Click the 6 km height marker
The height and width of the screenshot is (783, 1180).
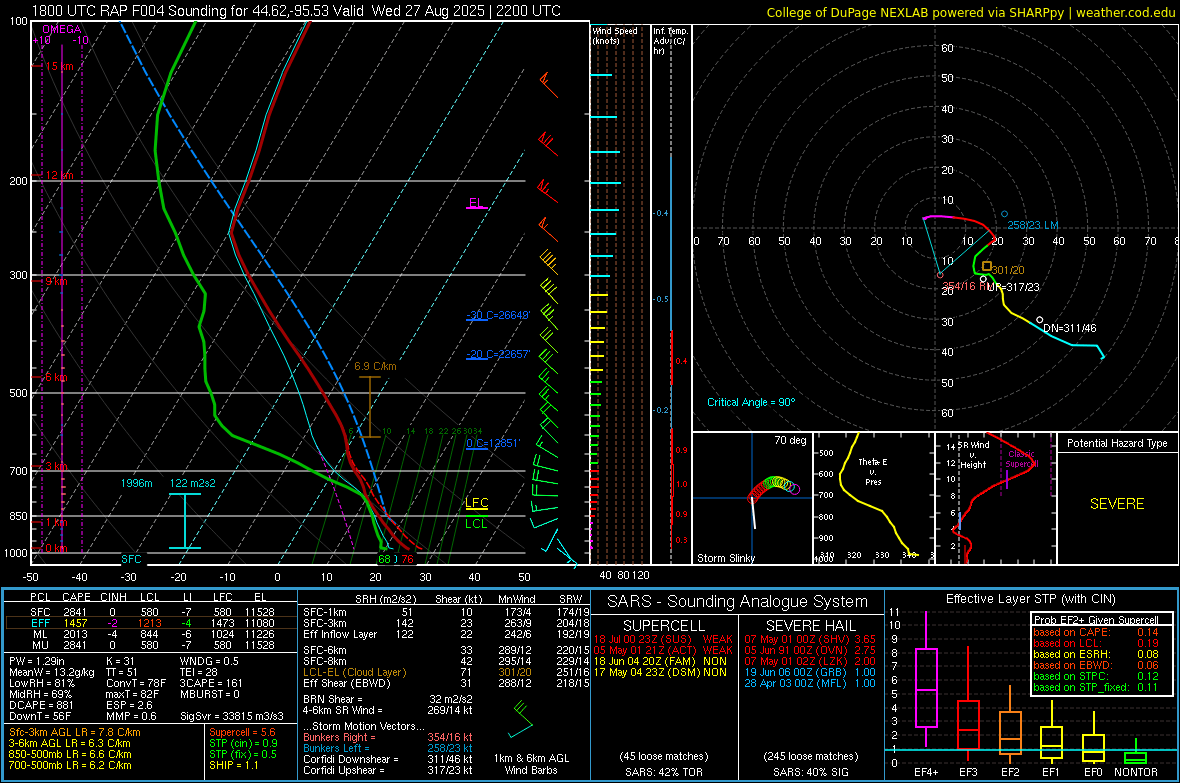point(56,377)
